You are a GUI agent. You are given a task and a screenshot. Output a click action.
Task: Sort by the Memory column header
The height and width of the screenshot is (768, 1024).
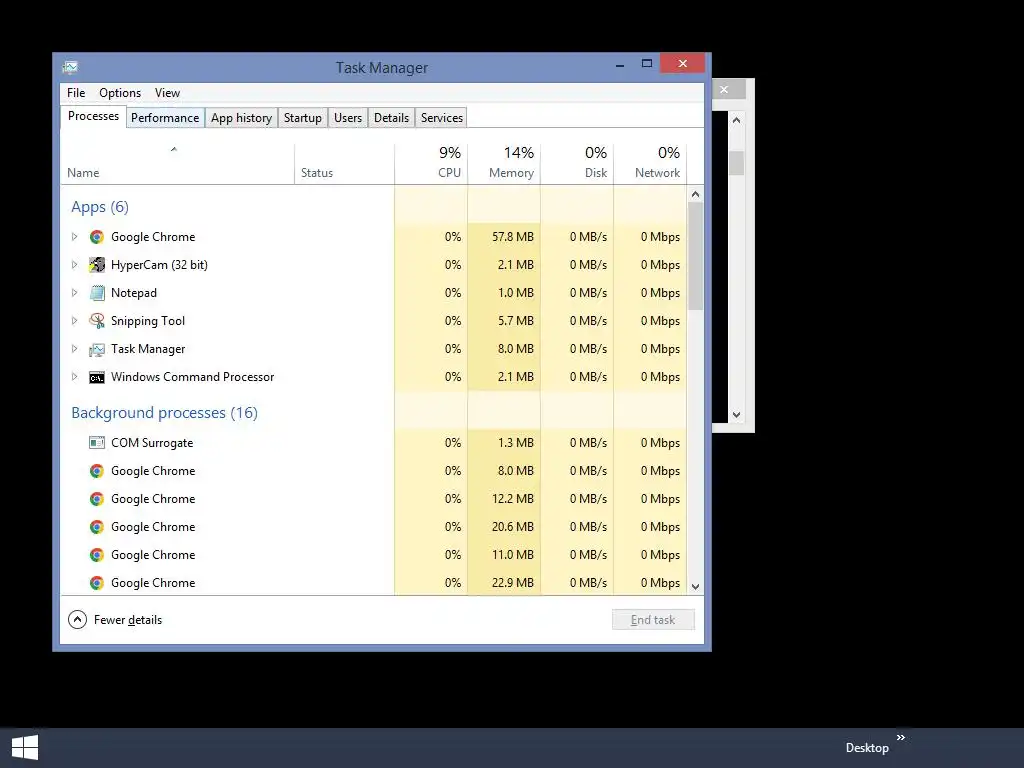pyautogui.click(x=504, y=164)
